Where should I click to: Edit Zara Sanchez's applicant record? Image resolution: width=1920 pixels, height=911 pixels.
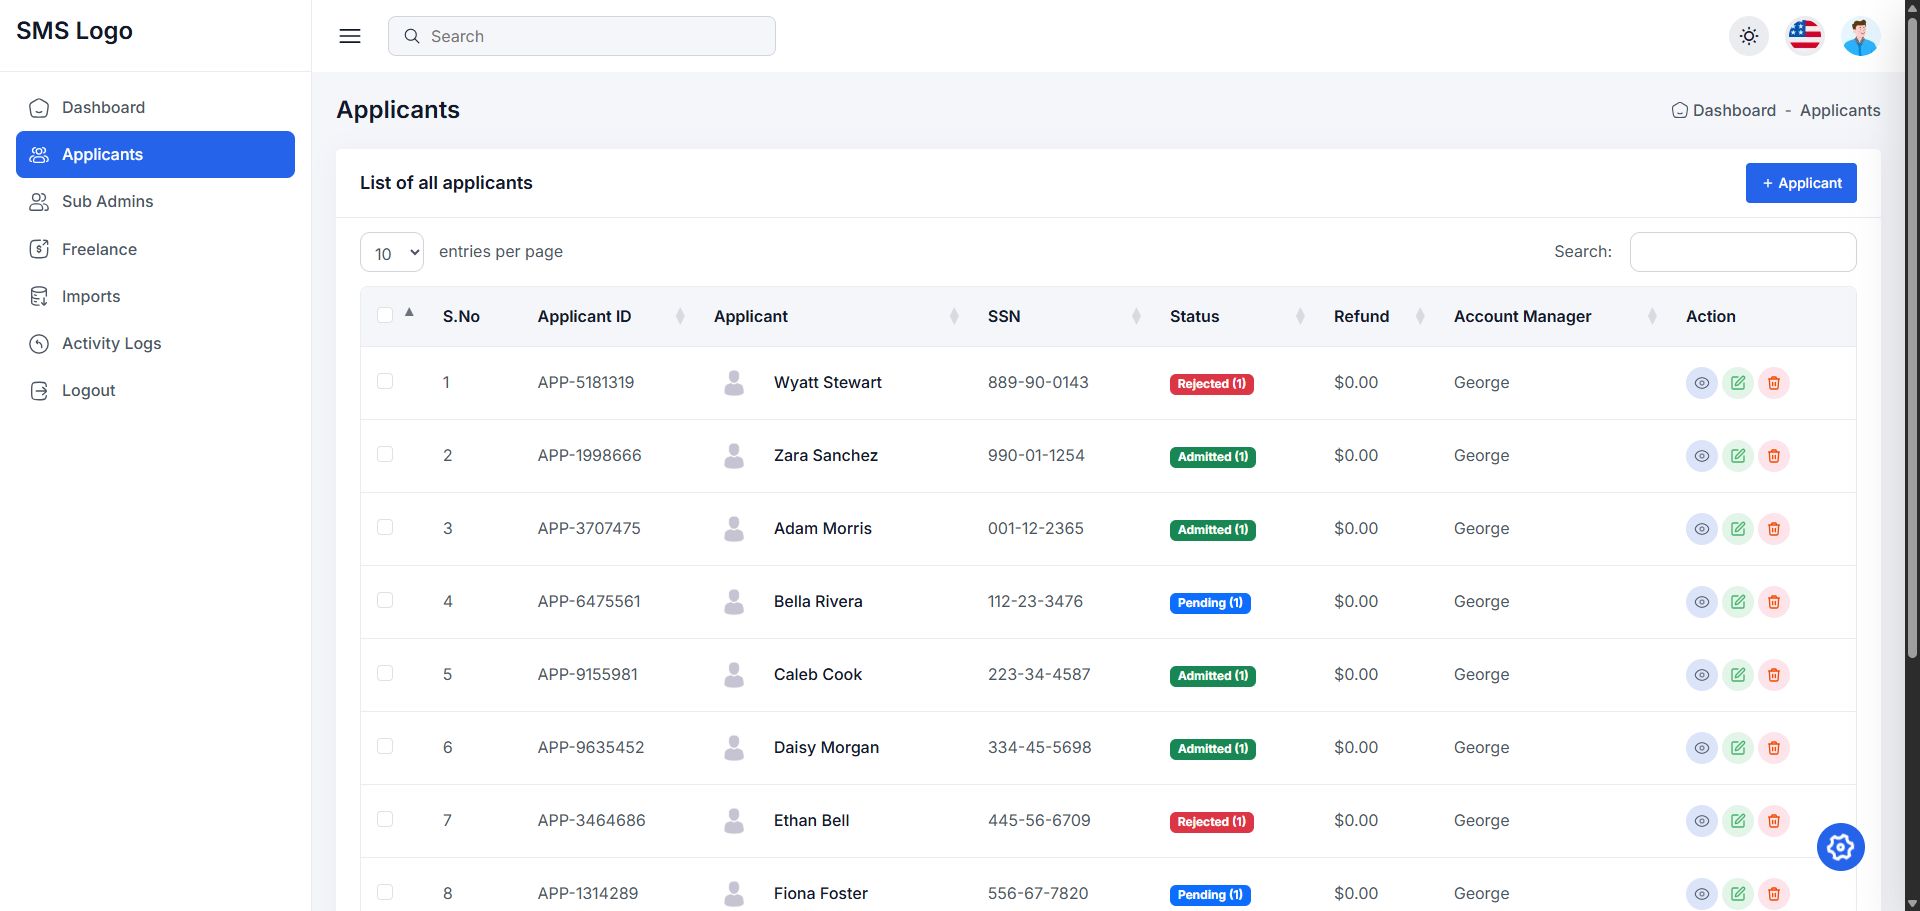[1737, 456]
